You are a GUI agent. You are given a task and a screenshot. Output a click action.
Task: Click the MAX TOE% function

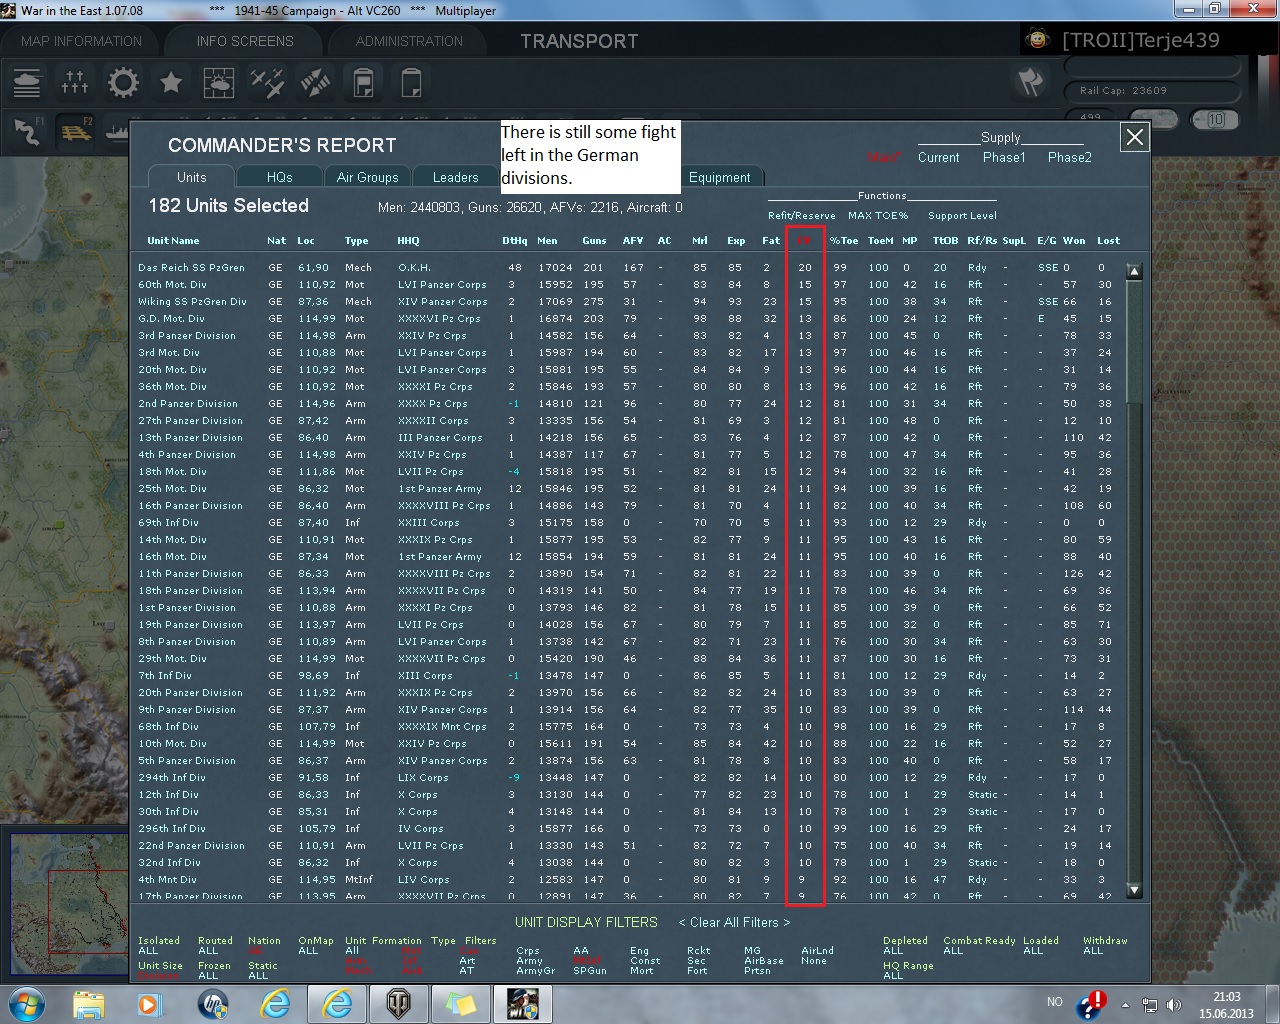click(878, 215)
